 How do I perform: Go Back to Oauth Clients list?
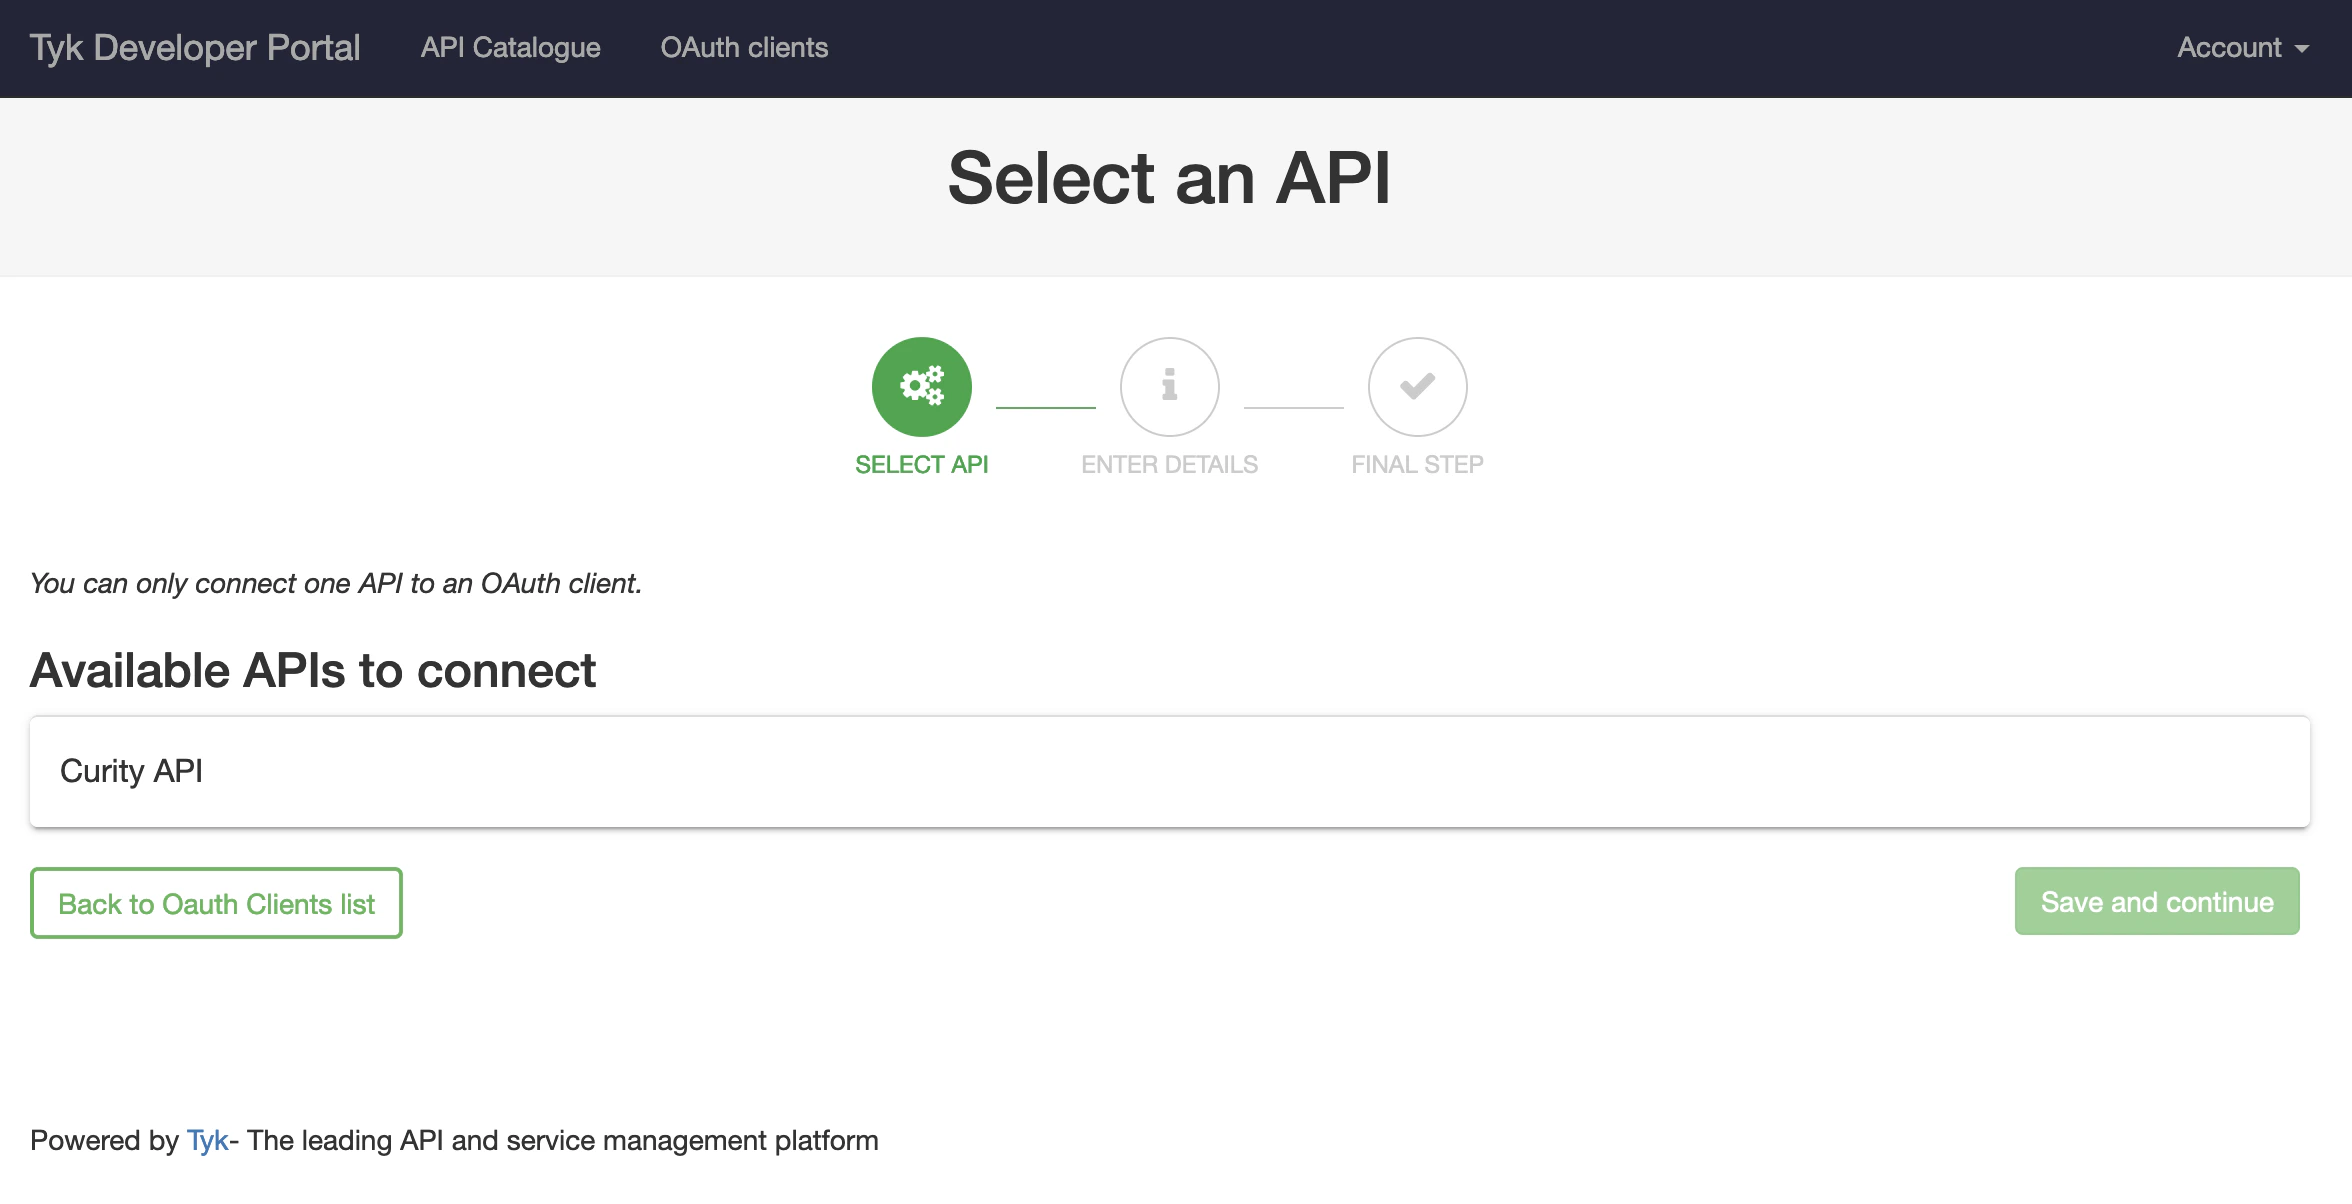point(216,903)
